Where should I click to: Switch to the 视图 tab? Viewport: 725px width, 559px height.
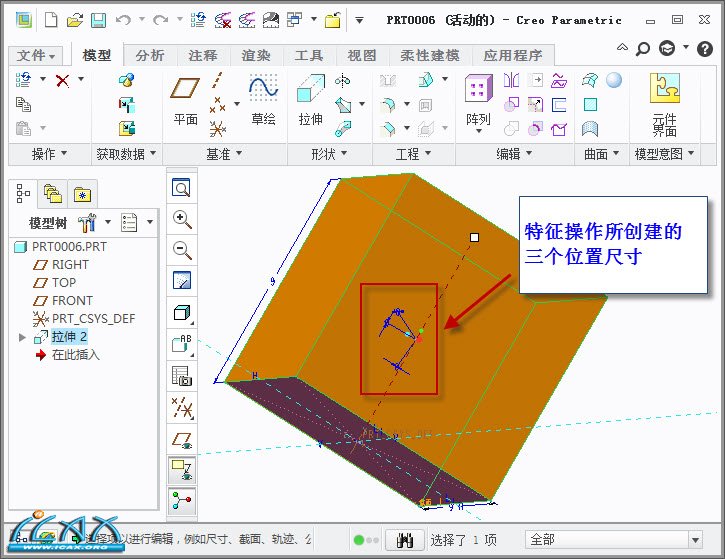click(x=362, y=56)
